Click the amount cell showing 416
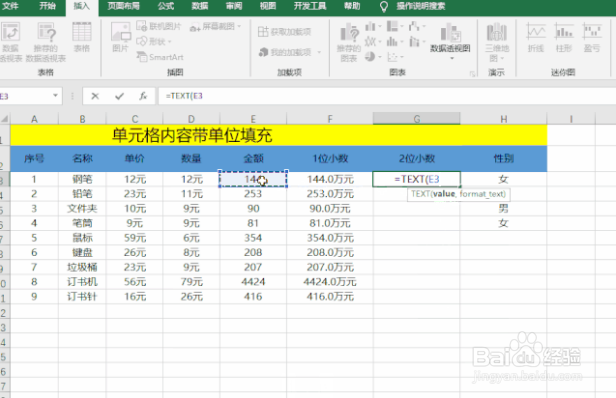This screenshot has height=398, width=616. click(253, 296)
